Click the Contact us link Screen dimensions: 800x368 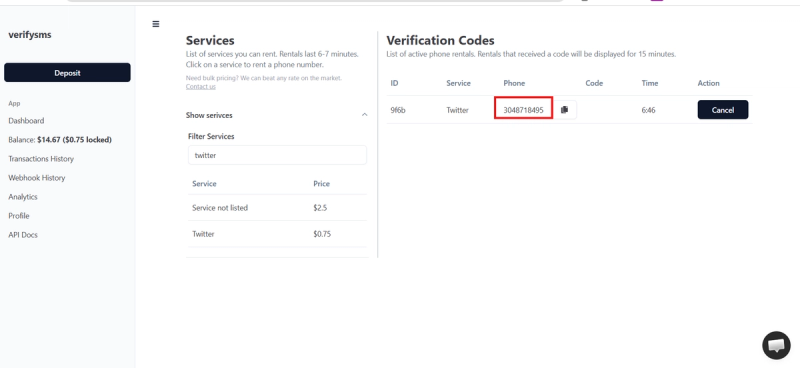click(201, 86)
